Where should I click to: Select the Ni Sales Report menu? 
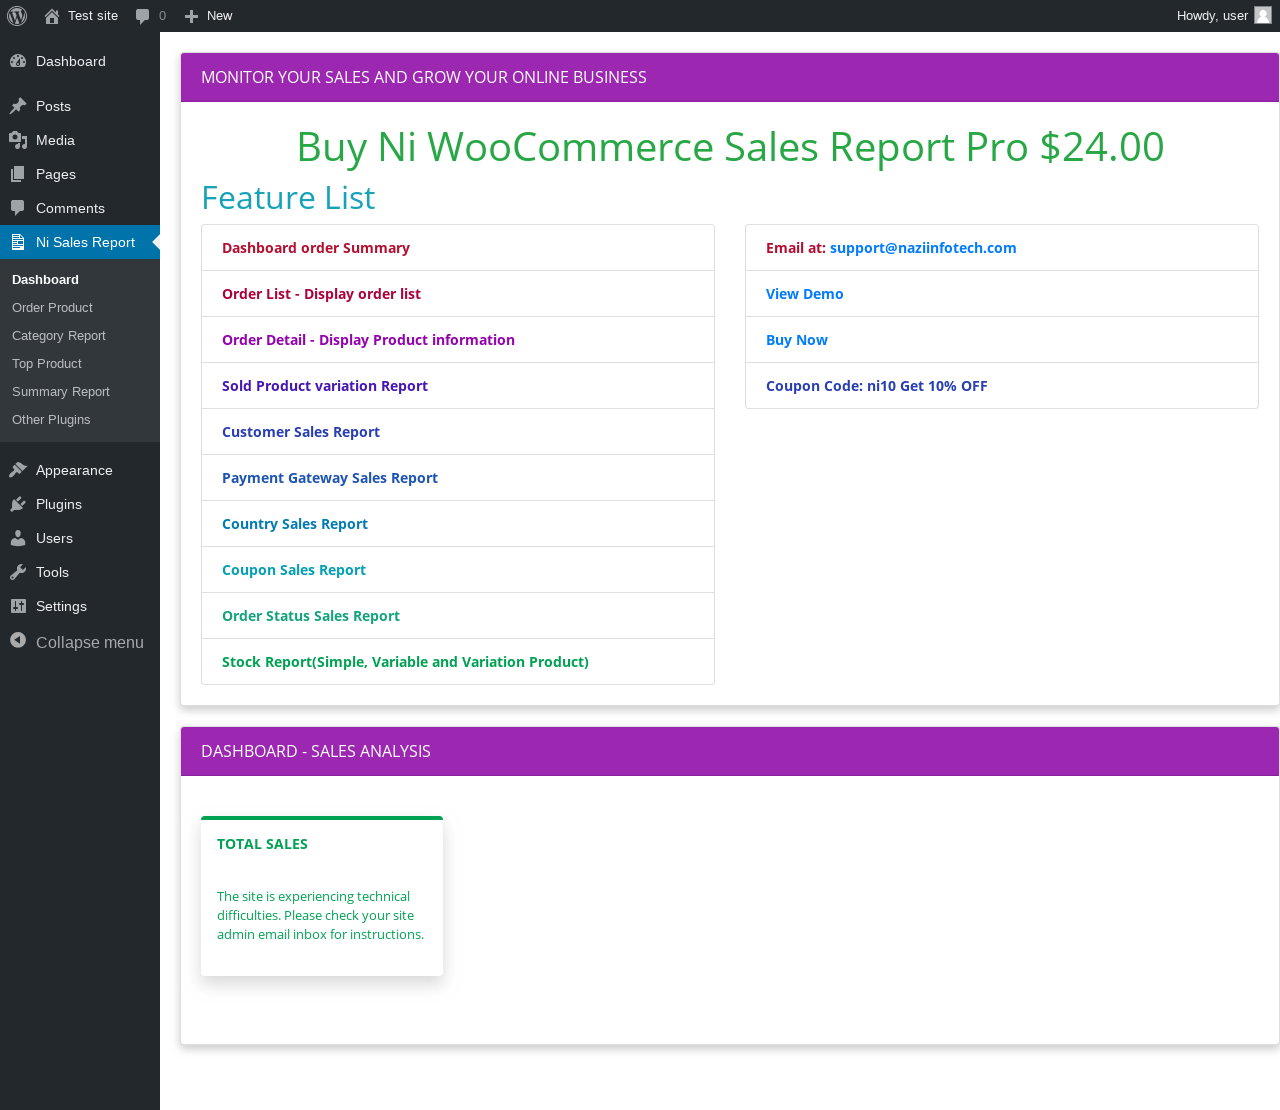[x=80, y=242]
